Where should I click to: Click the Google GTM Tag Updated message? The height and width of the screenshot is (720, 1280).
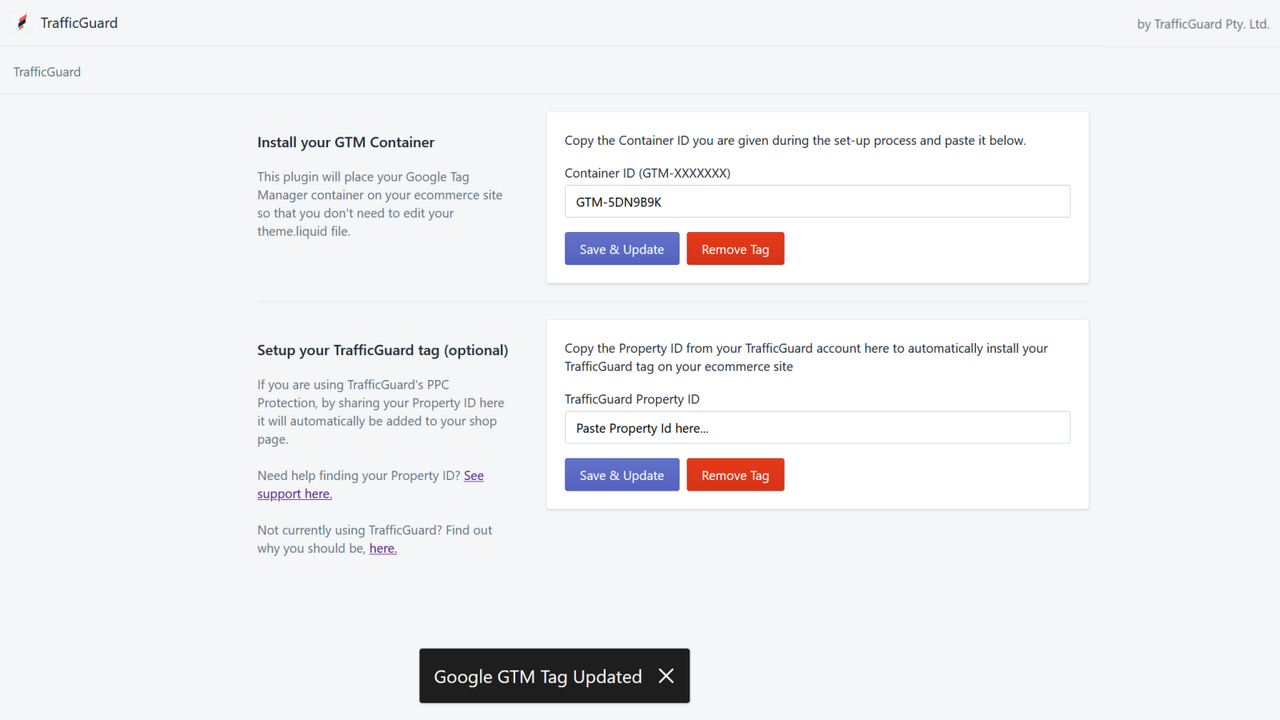(x=538, y=677)
